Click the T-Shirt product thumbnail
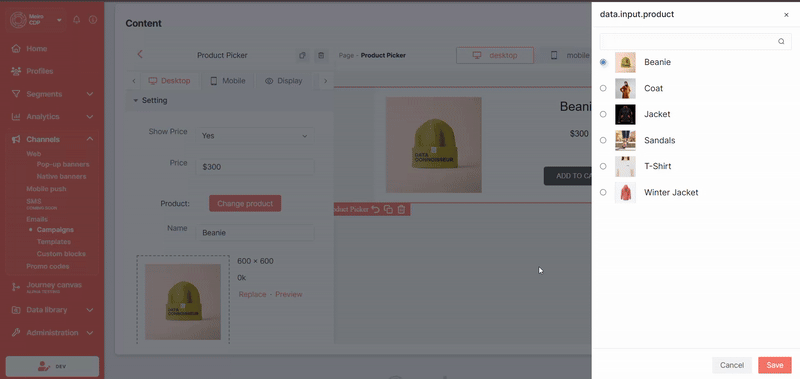The image size is (800, 379). 625,166
